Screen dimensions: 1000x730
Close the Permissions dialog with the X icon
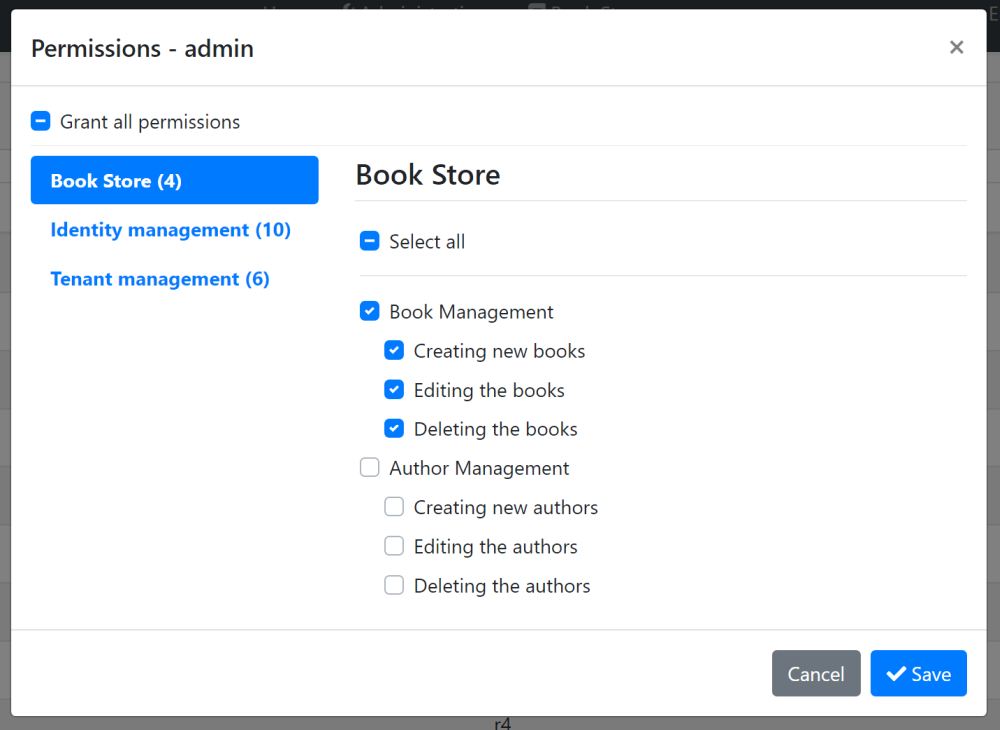[956, 47]
